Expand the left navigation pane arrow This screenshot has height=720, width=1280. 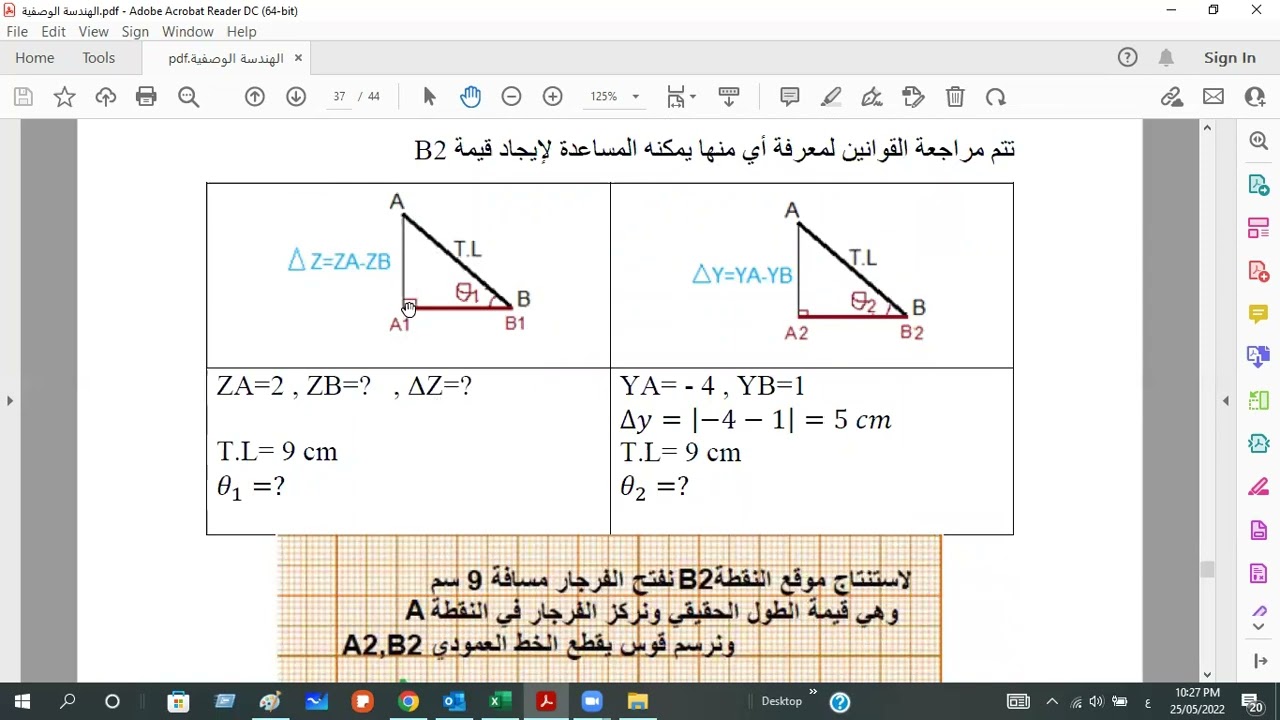pos(10,401)
